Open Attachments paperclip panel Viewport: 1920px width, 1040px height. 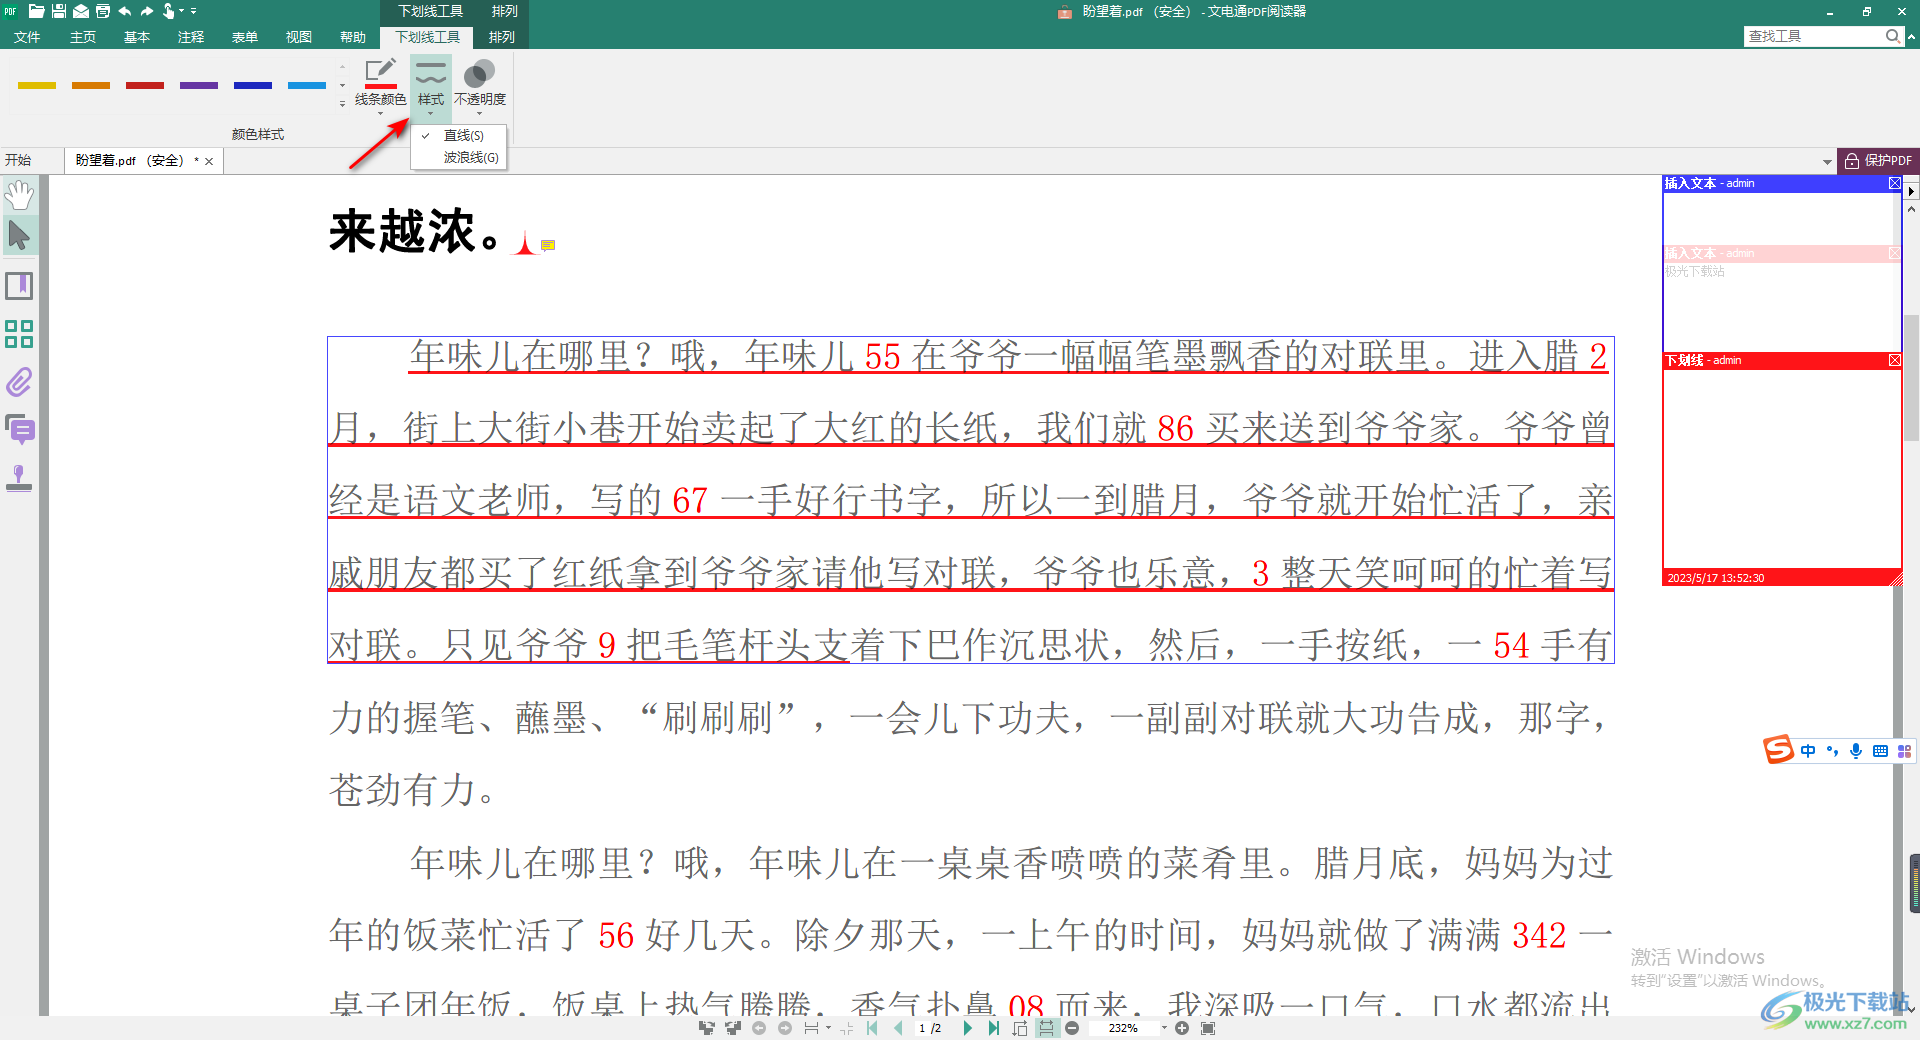pyautogui.click(x=19, y=382)
